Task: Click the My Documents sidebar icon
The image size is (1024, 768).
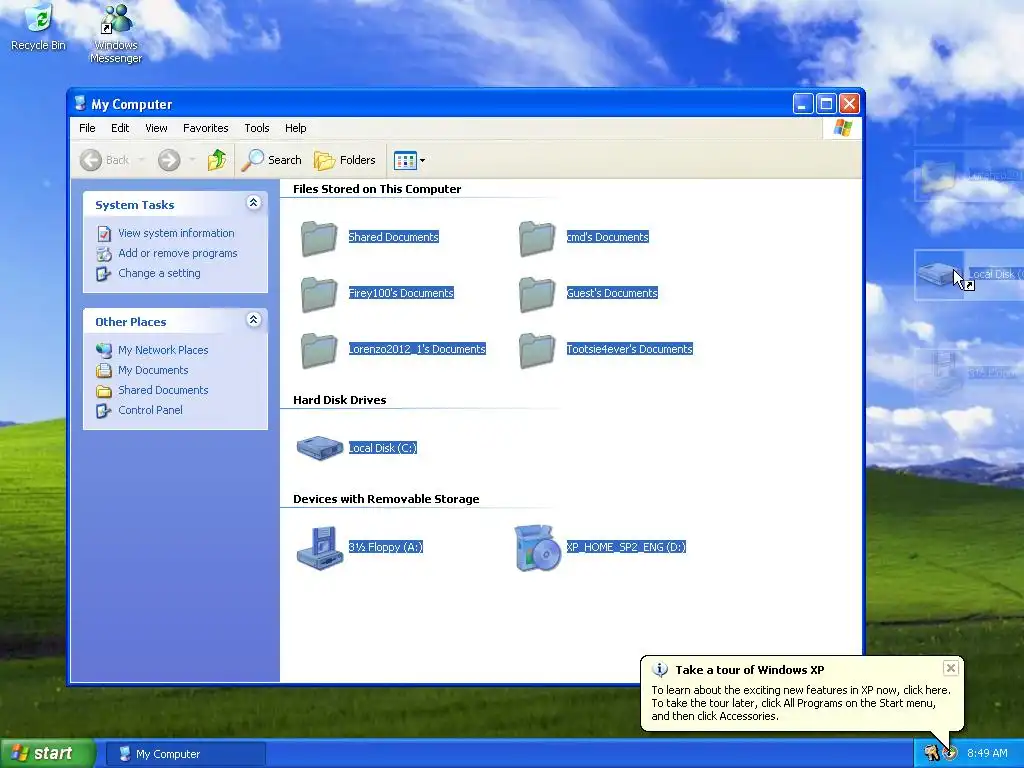Action: (104, 370)
